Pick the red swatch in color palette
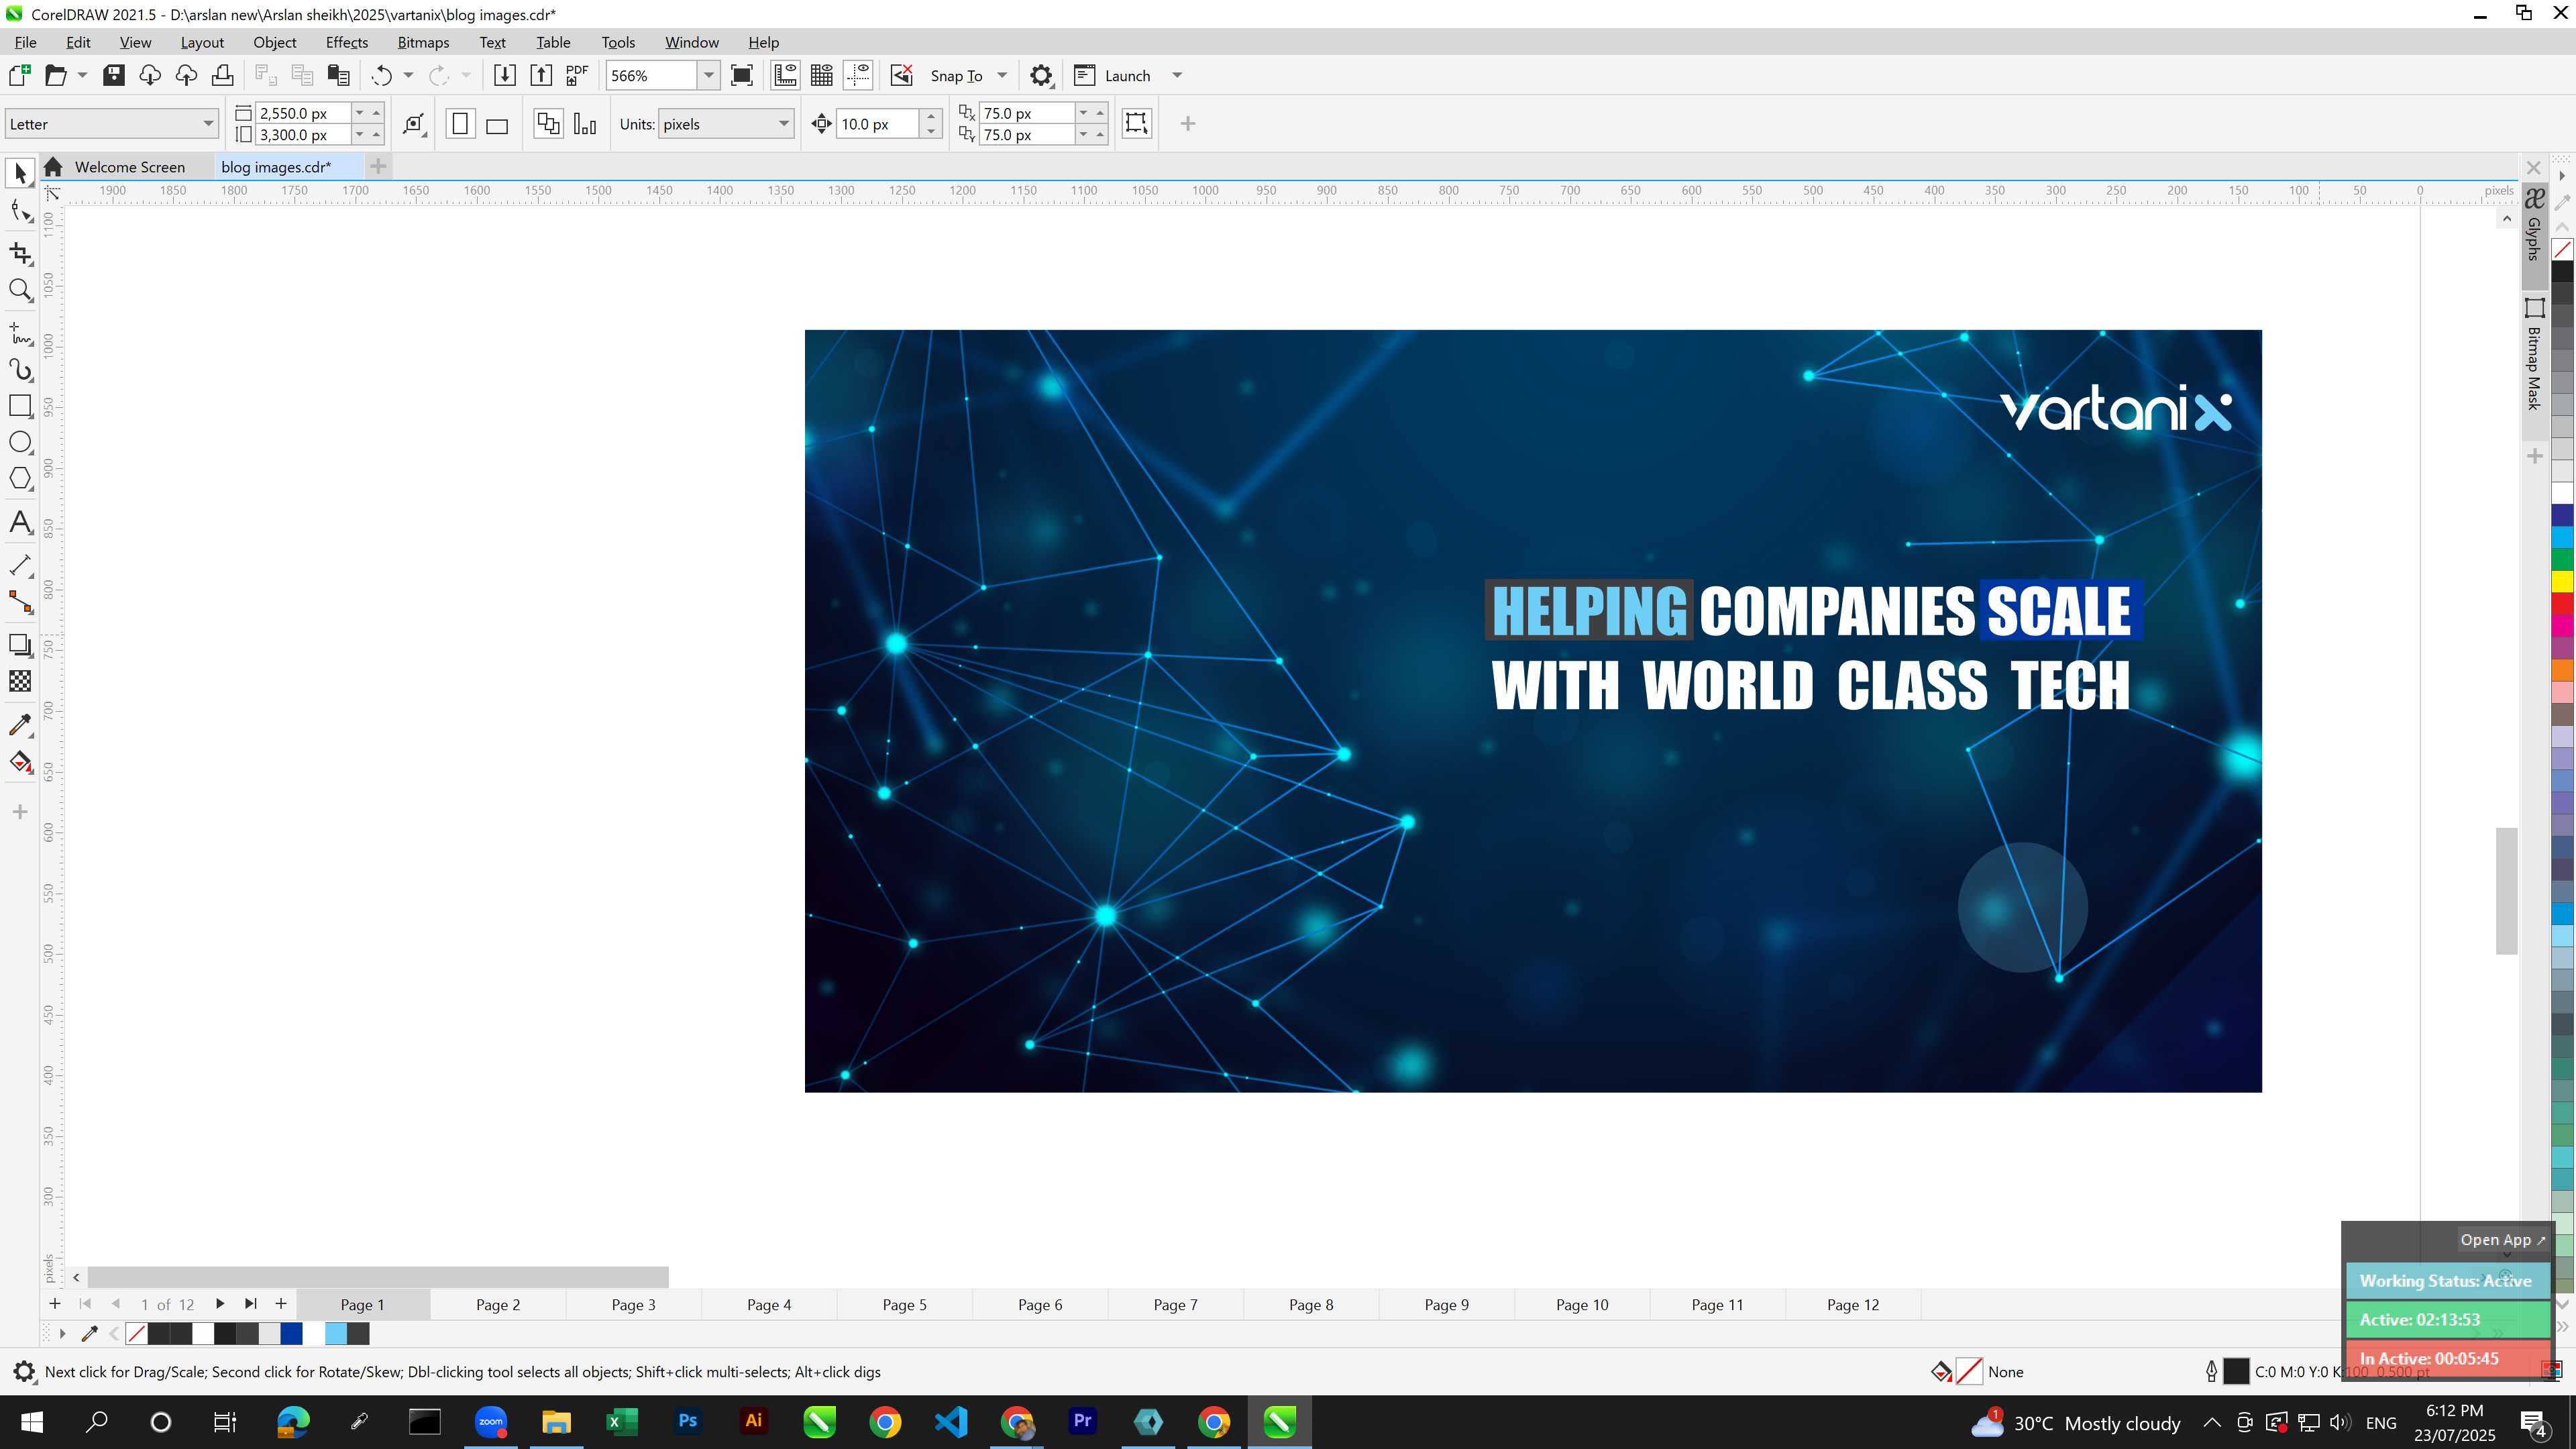This screenshot has height=1449, width=2576. (x=2562, y=603)
